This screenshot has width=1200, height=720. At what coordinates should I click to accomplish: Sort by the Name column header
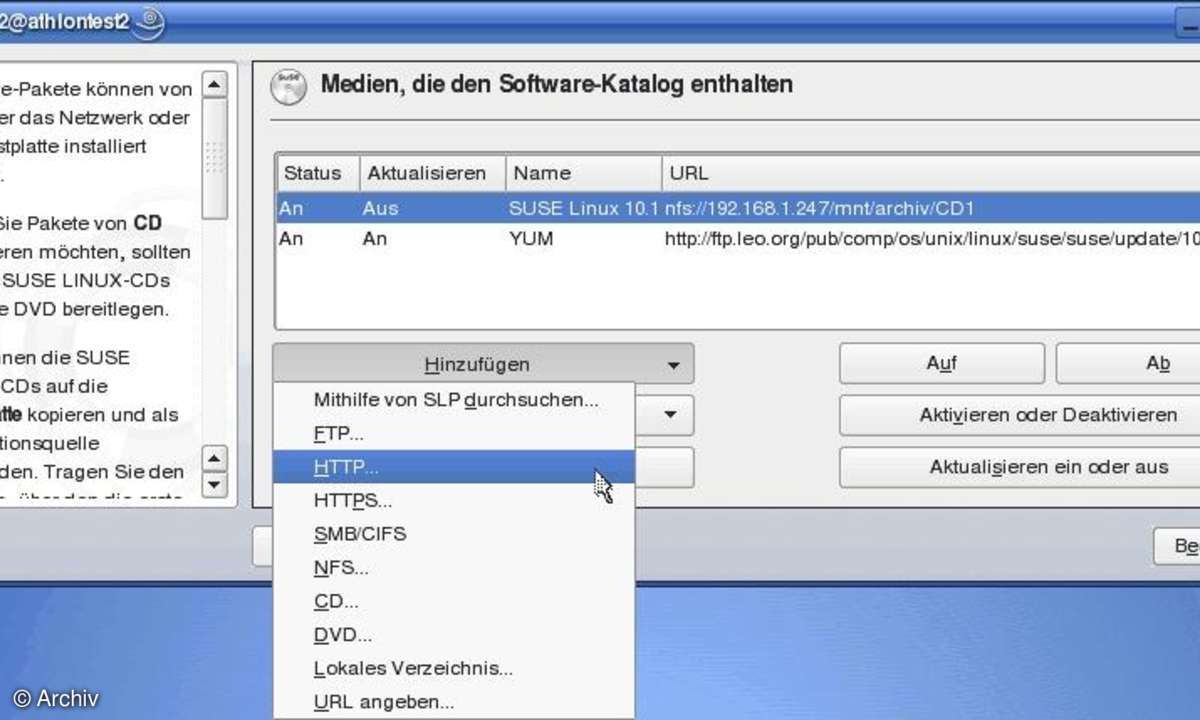click(583, 173)
